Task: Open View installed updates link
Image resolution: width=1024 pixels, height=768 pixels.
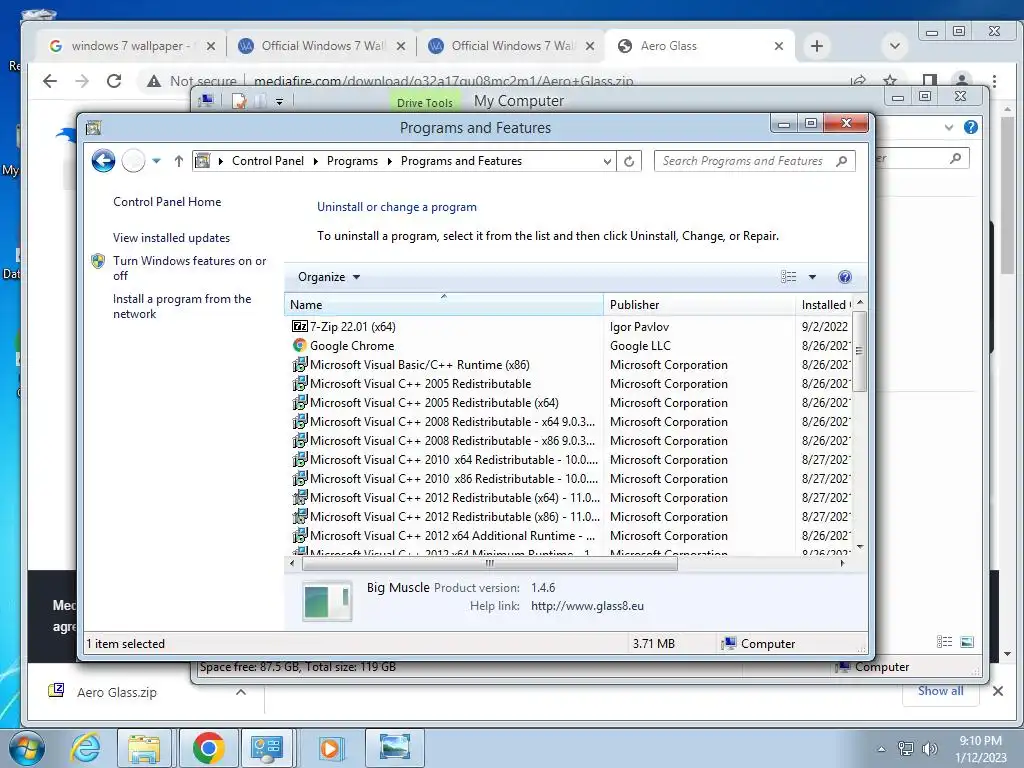Action: tap(171, 238)
